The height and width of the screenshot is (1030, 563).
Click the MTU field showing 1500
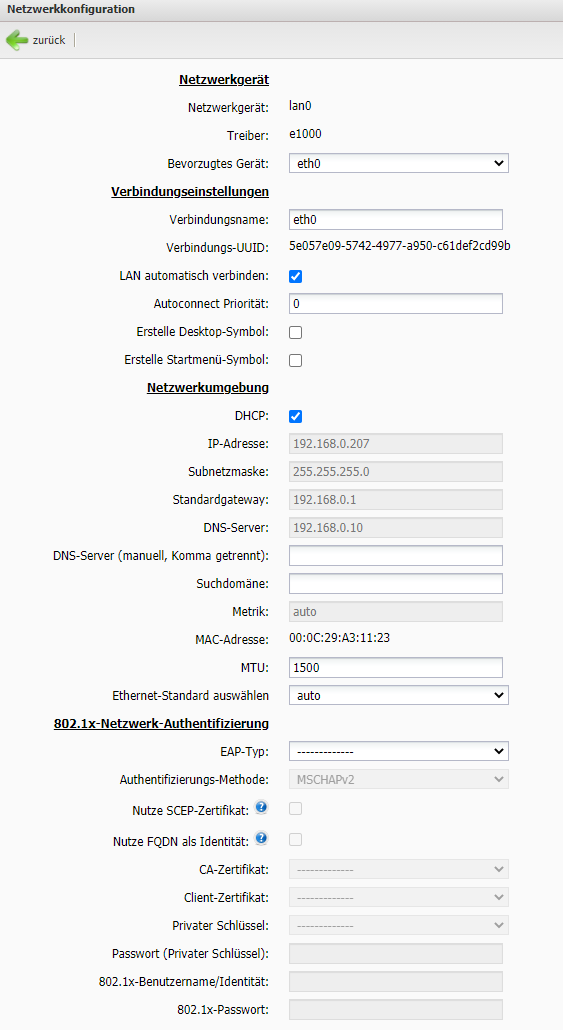click(395, 667)
